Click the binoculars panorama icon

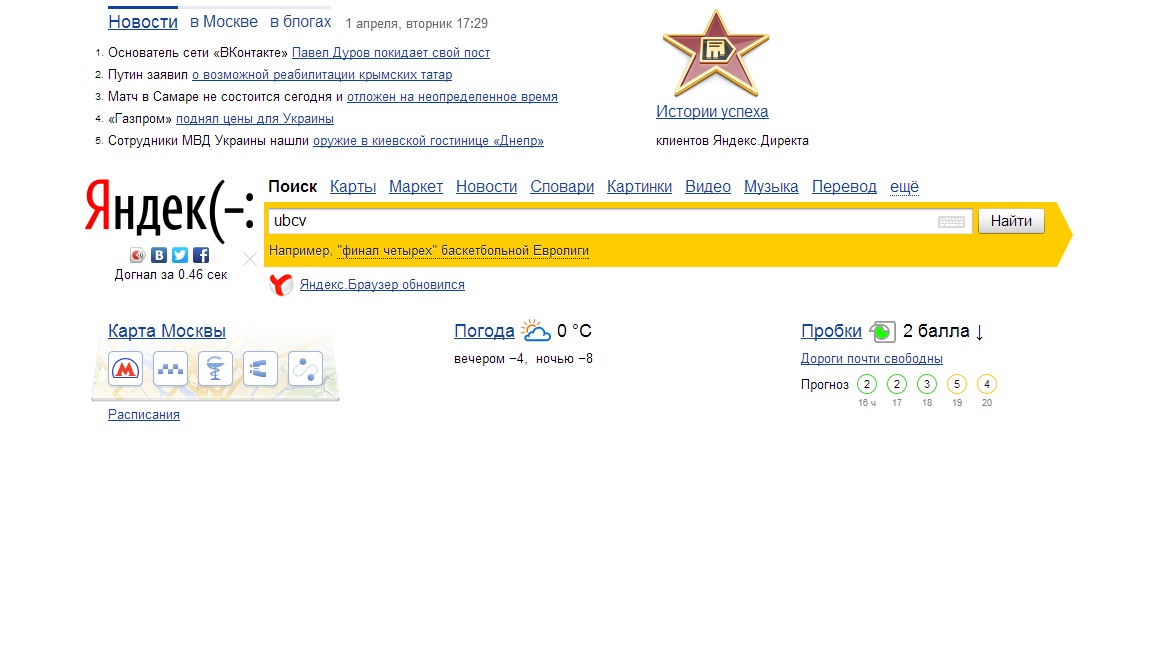pyautogui.click(x=260, y=369)
